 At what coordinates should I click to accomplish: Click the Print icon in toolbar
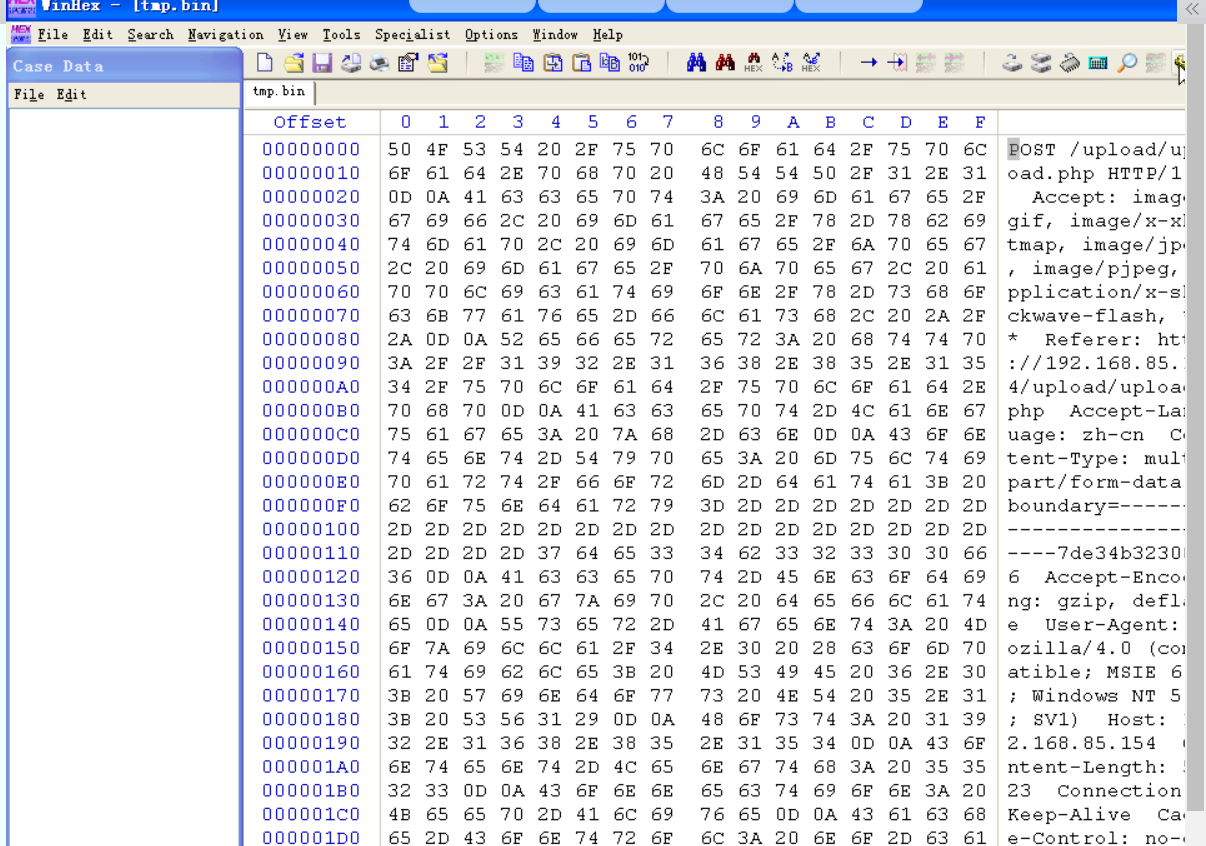point(379,63)
